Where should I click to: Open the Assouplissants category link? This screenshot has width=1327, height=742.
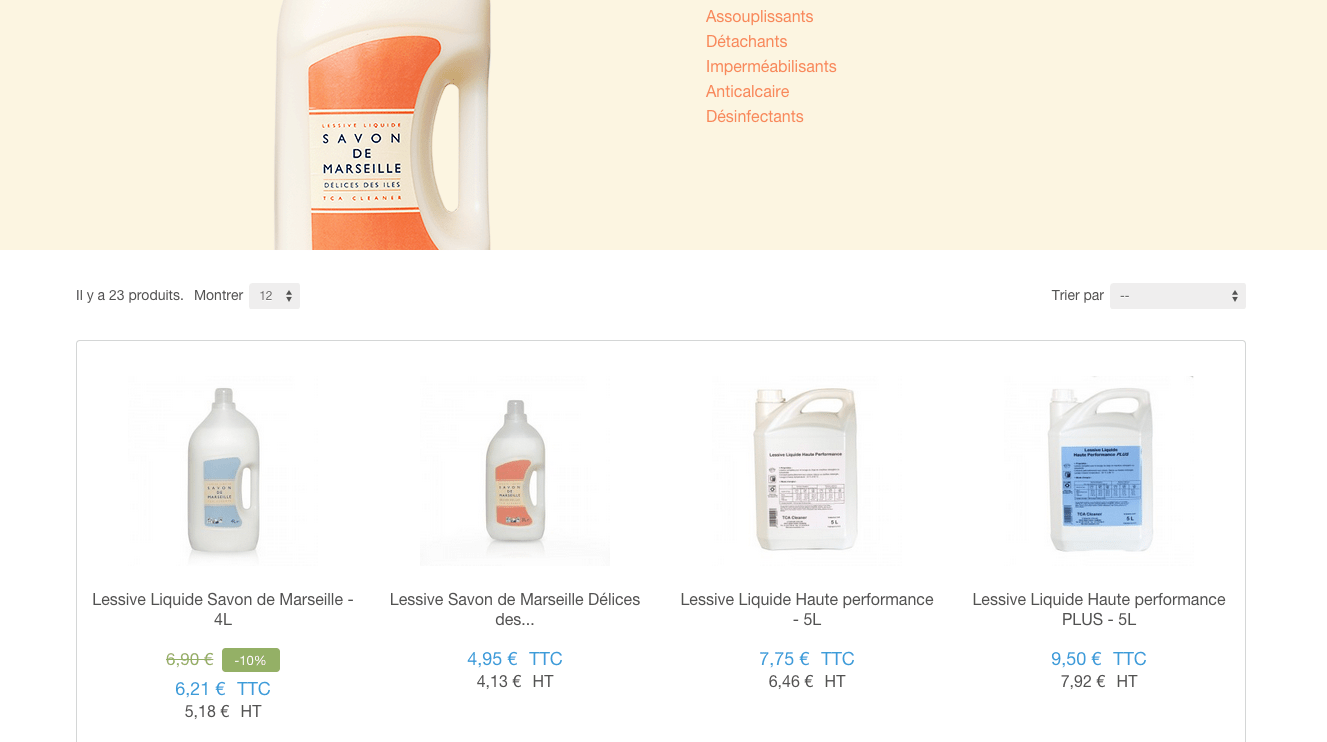pos(759,17)
